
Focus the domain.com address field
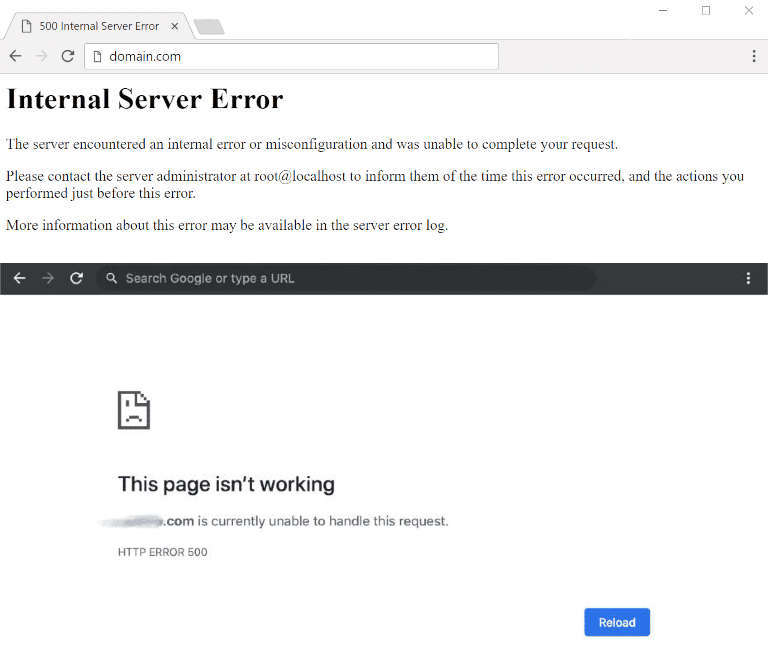coord(300,57)
